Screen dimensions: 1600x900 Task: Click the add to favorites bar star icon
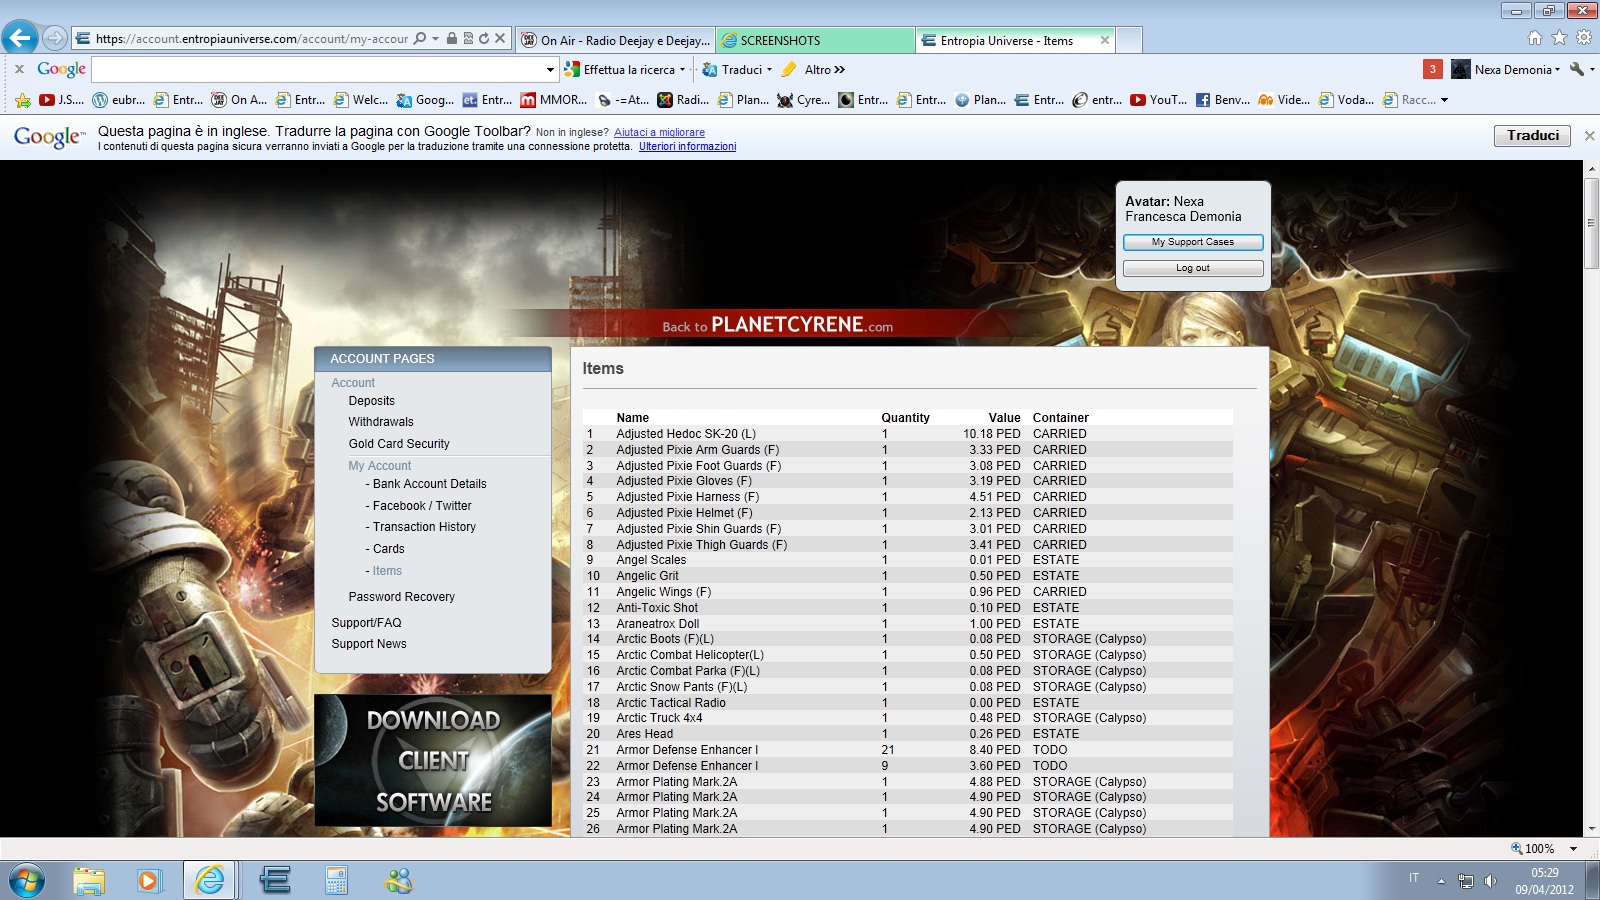(23, 100)
